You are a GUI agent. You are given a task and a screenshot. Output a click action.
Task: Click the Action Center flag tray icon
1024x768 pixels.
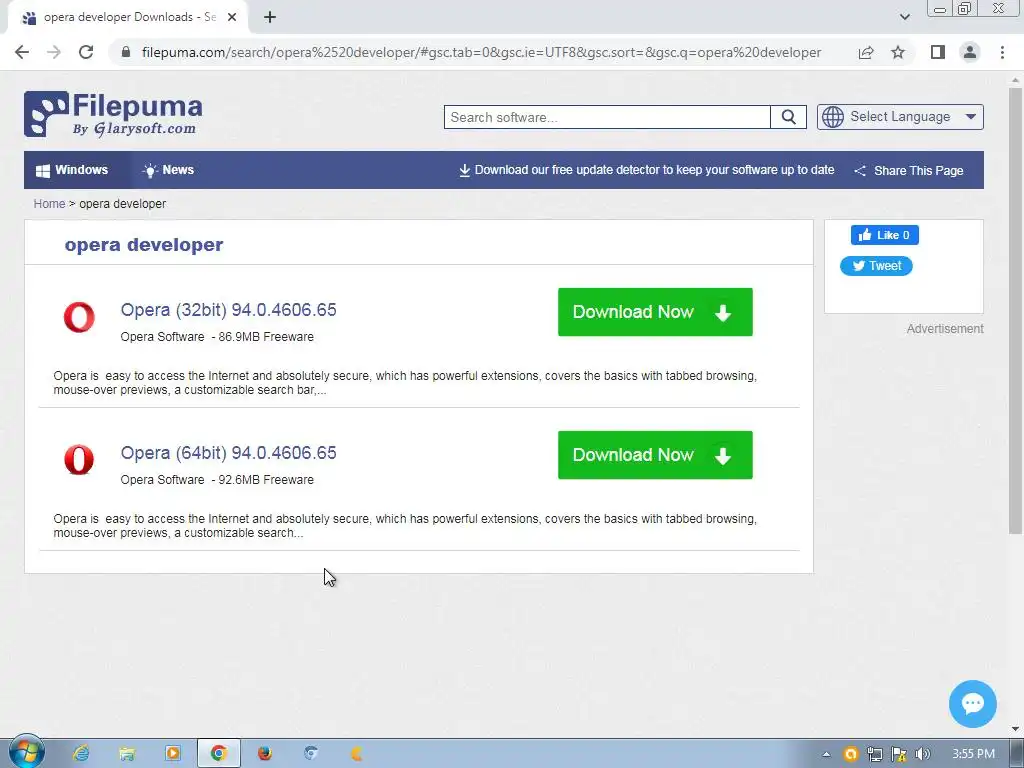(899, 754)
